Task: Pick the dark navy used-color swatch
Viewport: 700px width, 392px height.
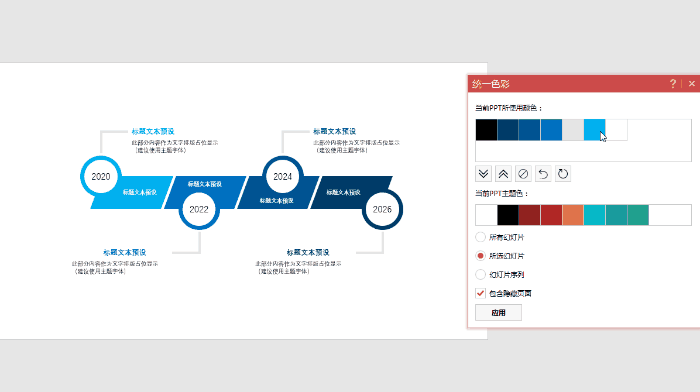Action: (x=508, y=130)
